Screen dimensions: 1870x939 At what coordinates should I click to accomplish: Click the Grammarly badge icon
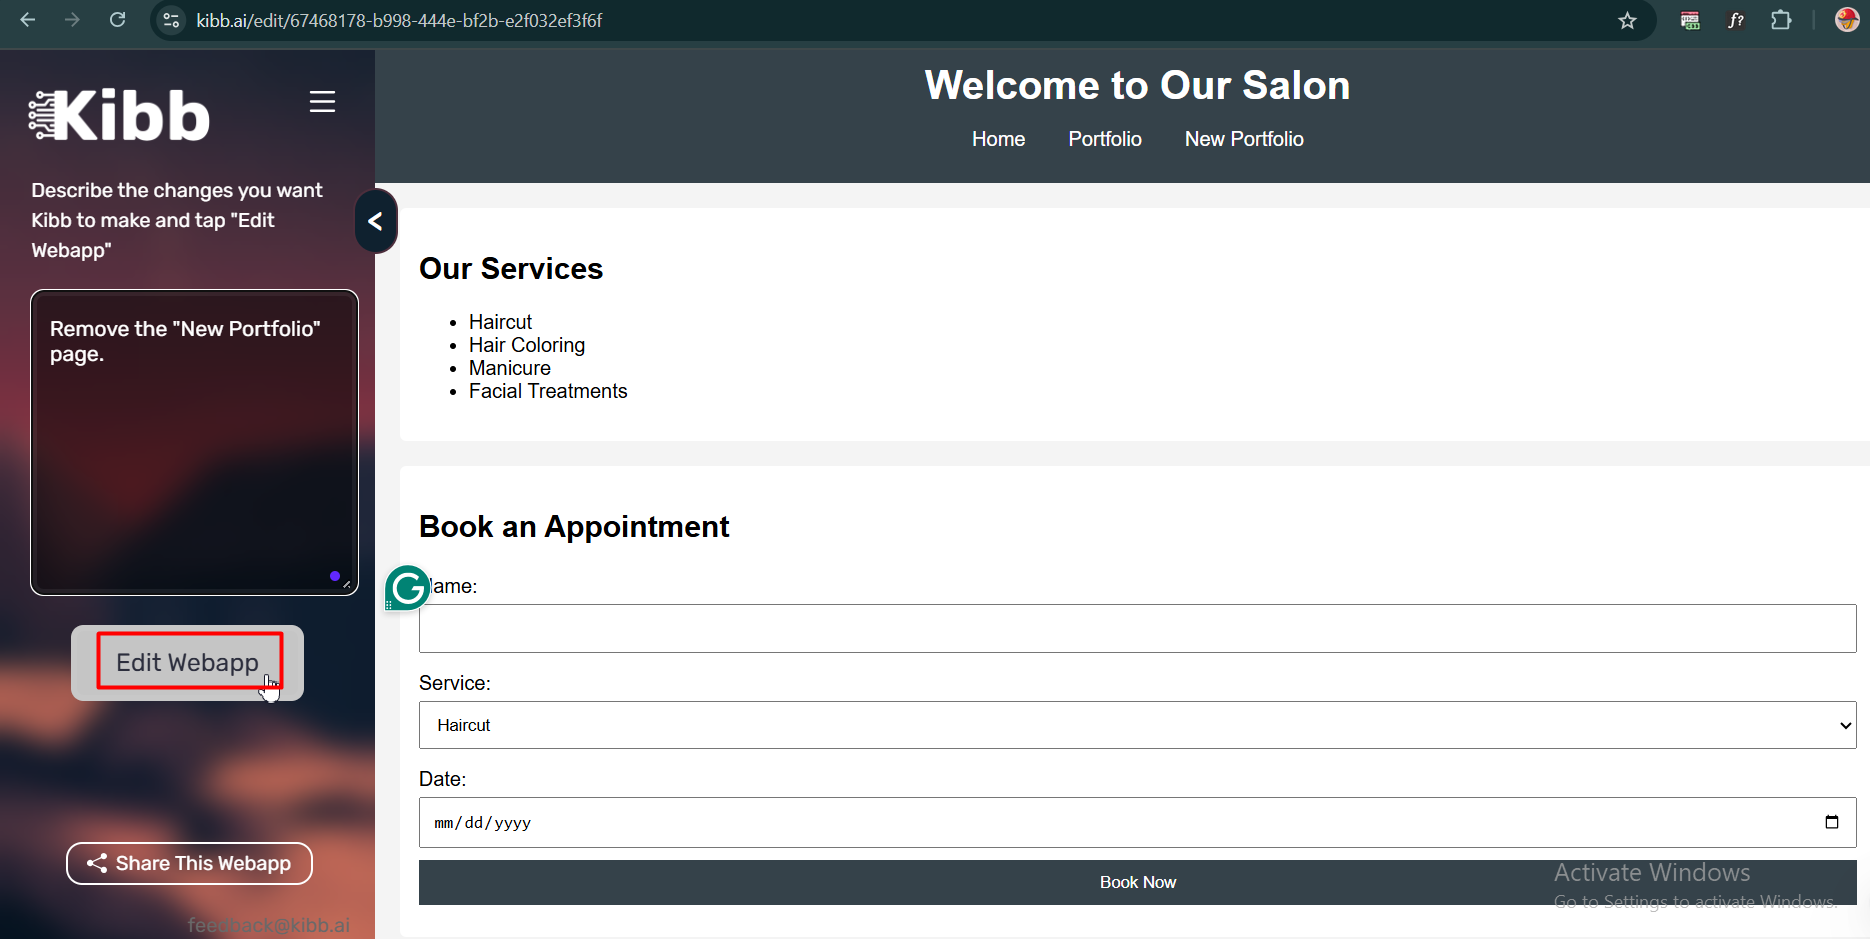407,588
